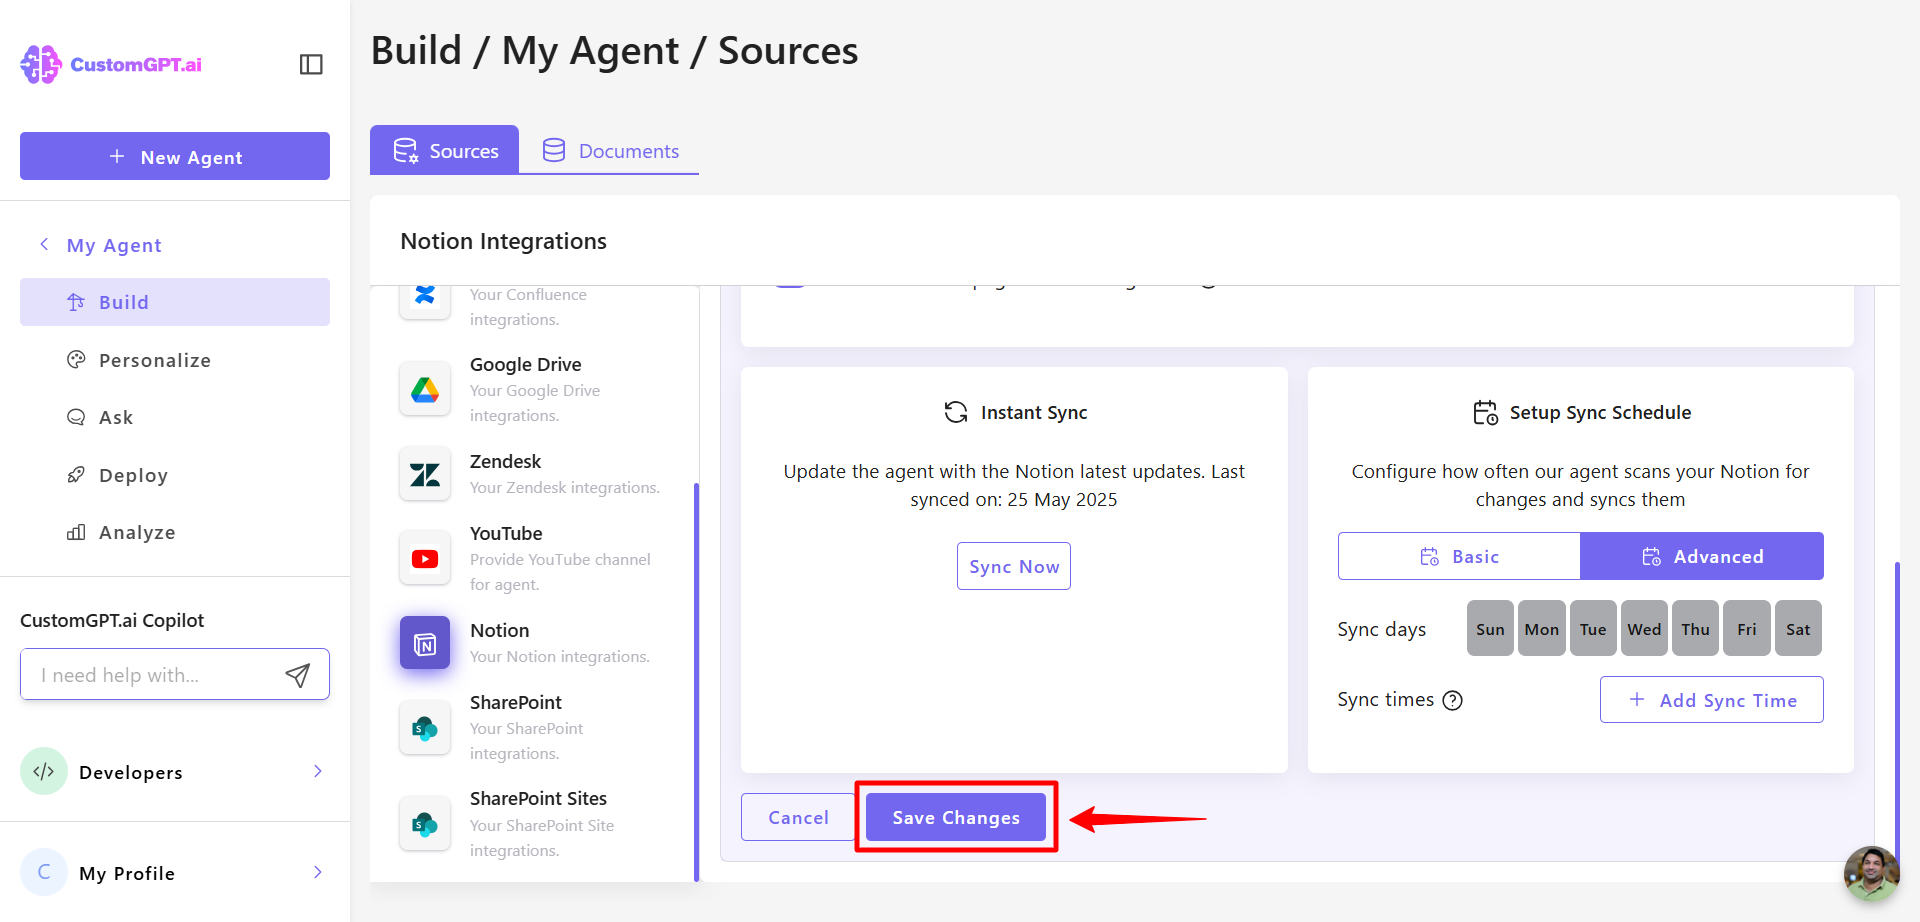1920x922 pixels.
Task: Open the support chat avatar bubble
Action: pos(1871,873)
